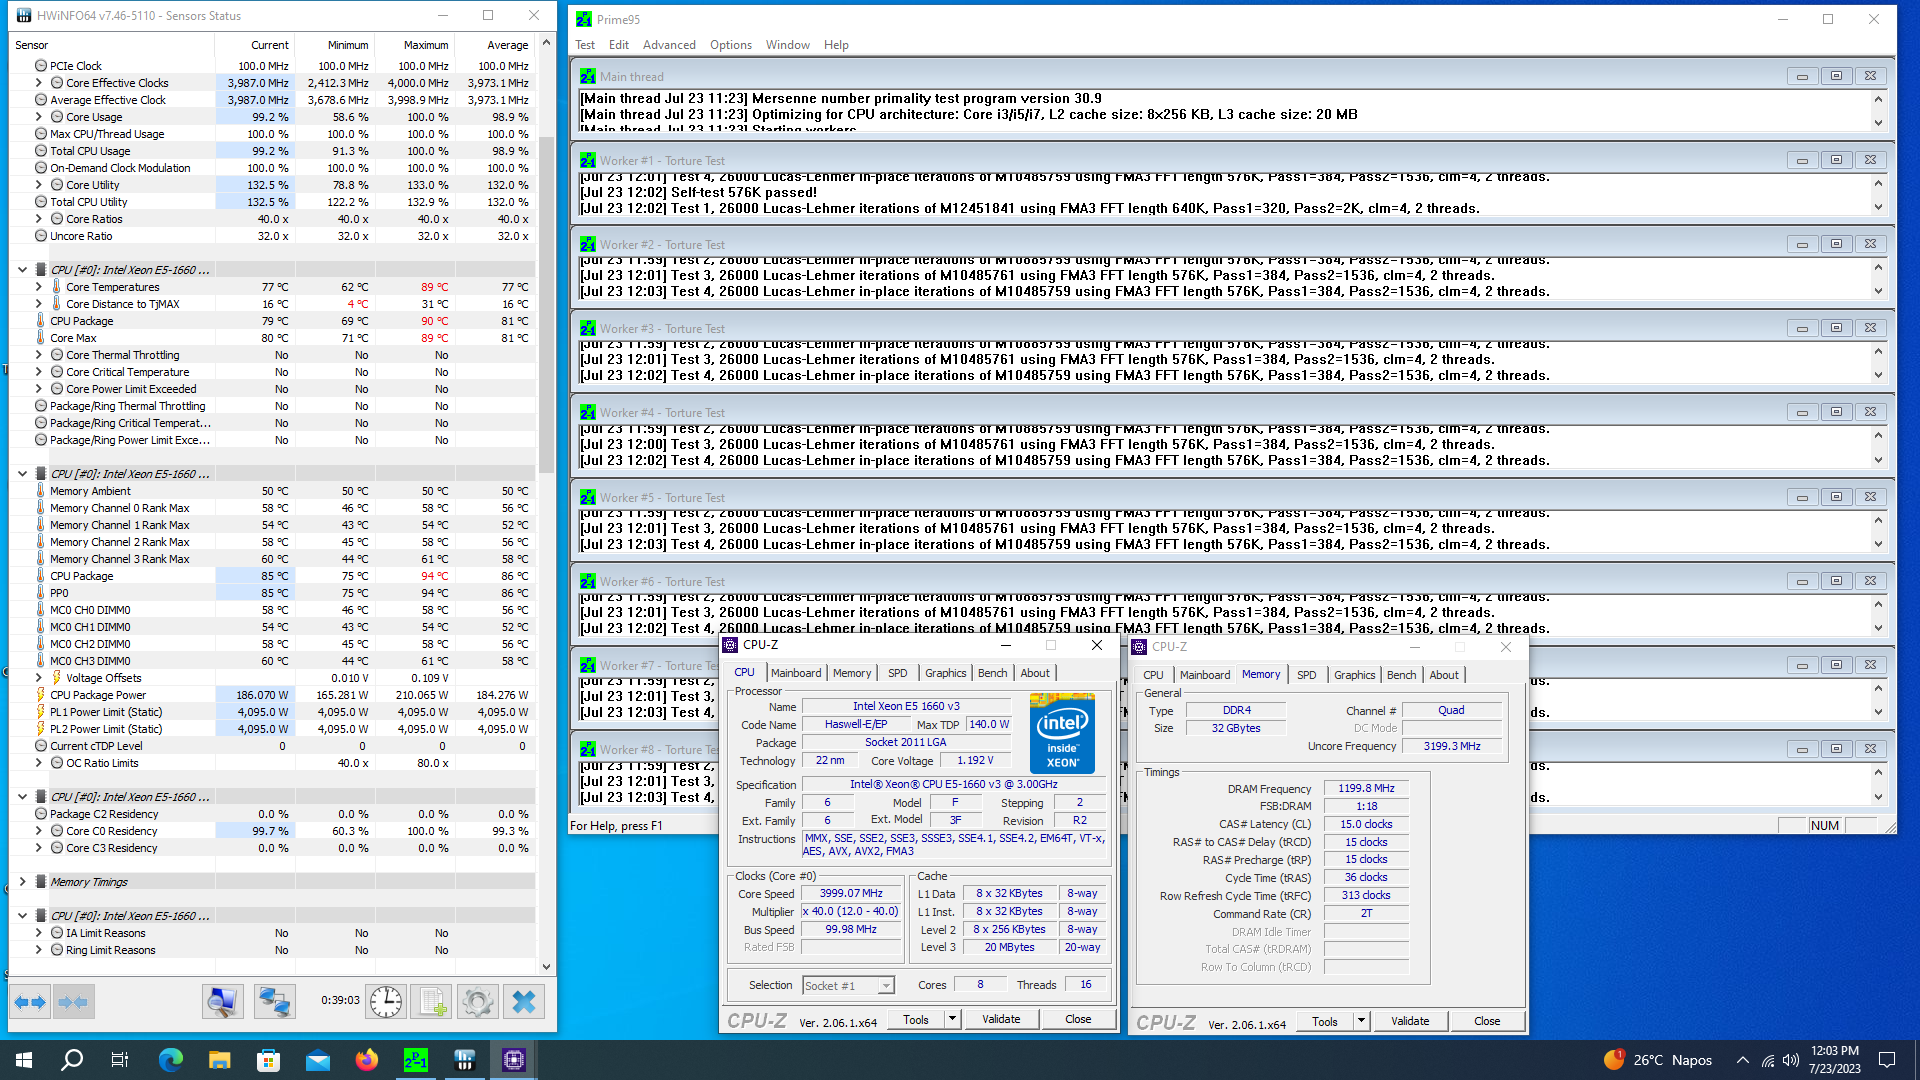The image size is (1920, 1080).
Task: Open the Prime95 Window menu
Action: [x=788, y=45]
